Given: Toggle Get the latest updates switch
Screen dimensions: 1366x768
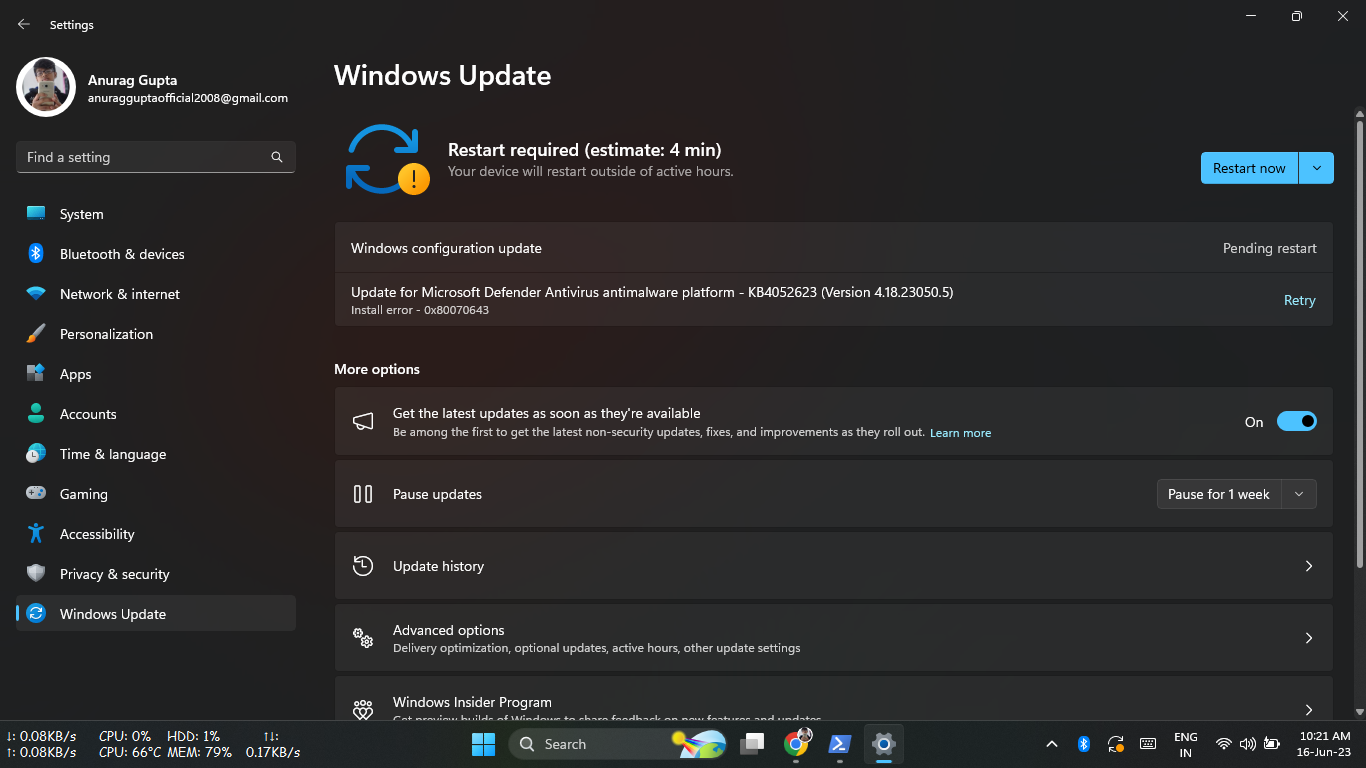Looking at the screenshot, I should 1297,421.
